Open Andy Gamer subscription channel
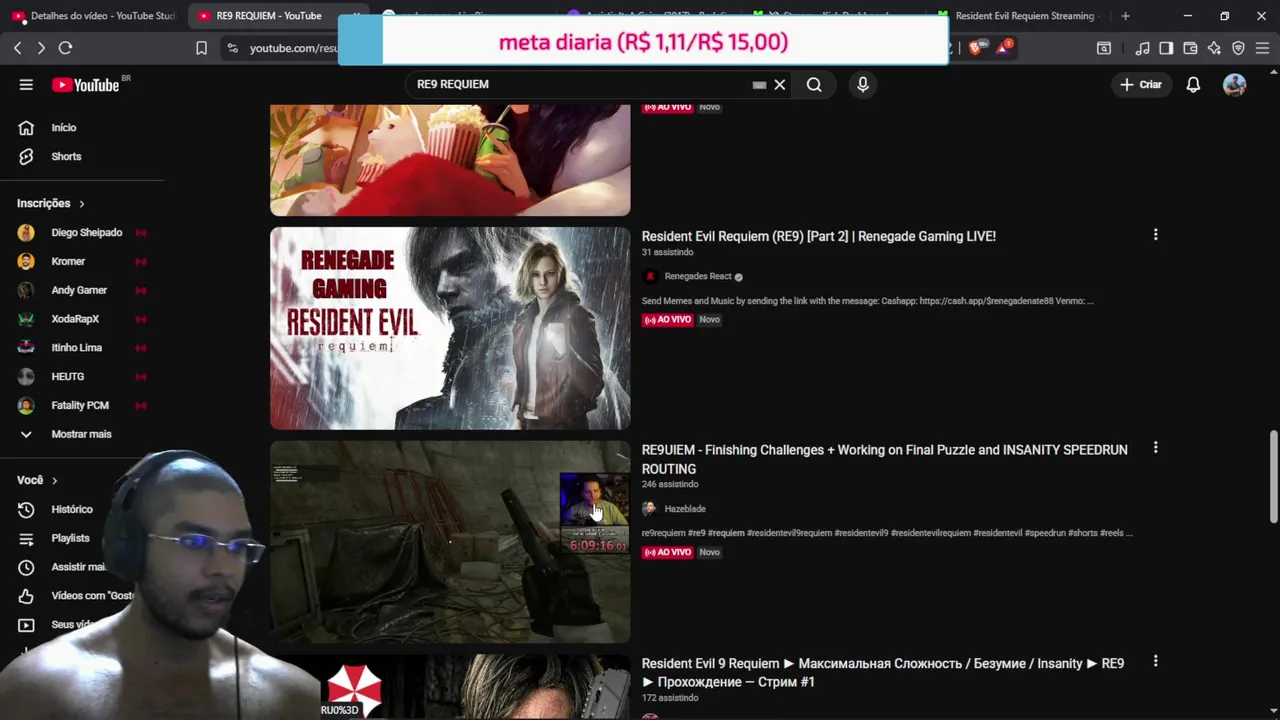The width and height of the screenshot is (1280, 720). point(84,291)
